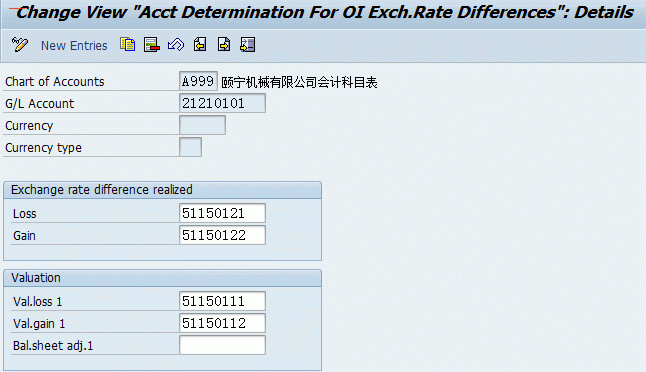Click the Gain account field 51150122
This screenshot has height=372, width=646.
(222, 235)
